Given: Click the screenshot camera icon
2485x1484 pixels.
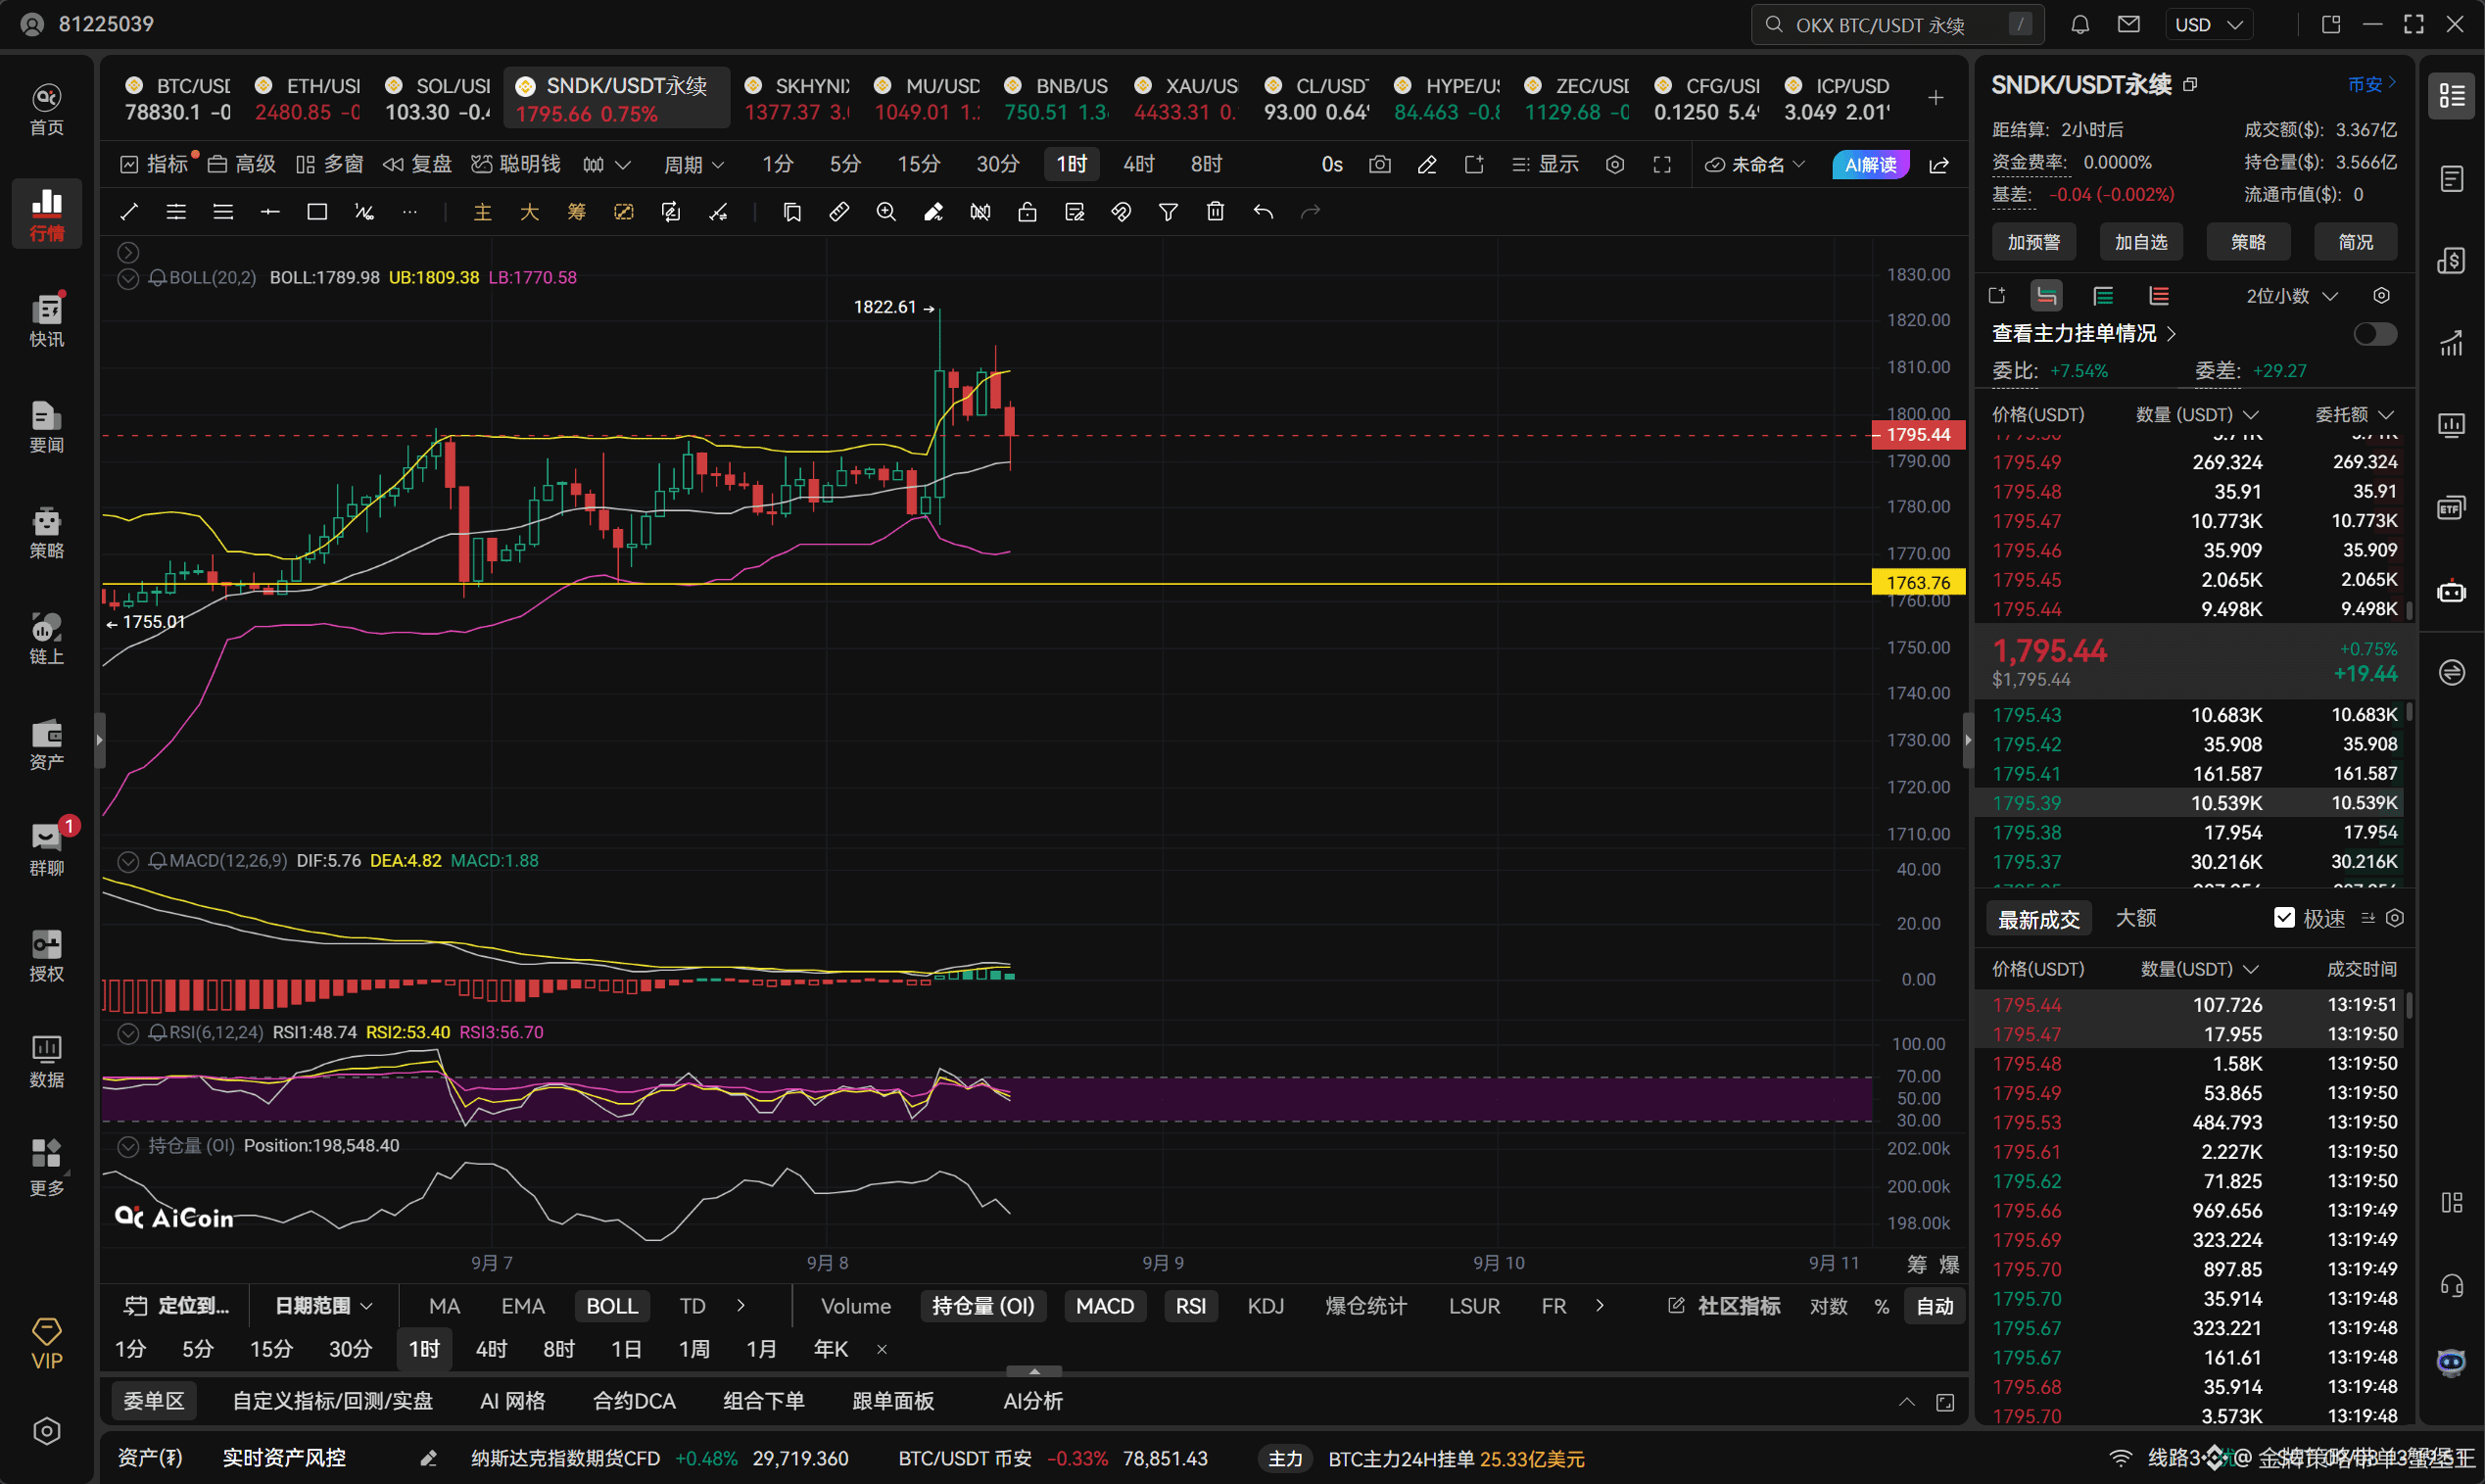Looking at the screenshot, I should (1380, 164).
